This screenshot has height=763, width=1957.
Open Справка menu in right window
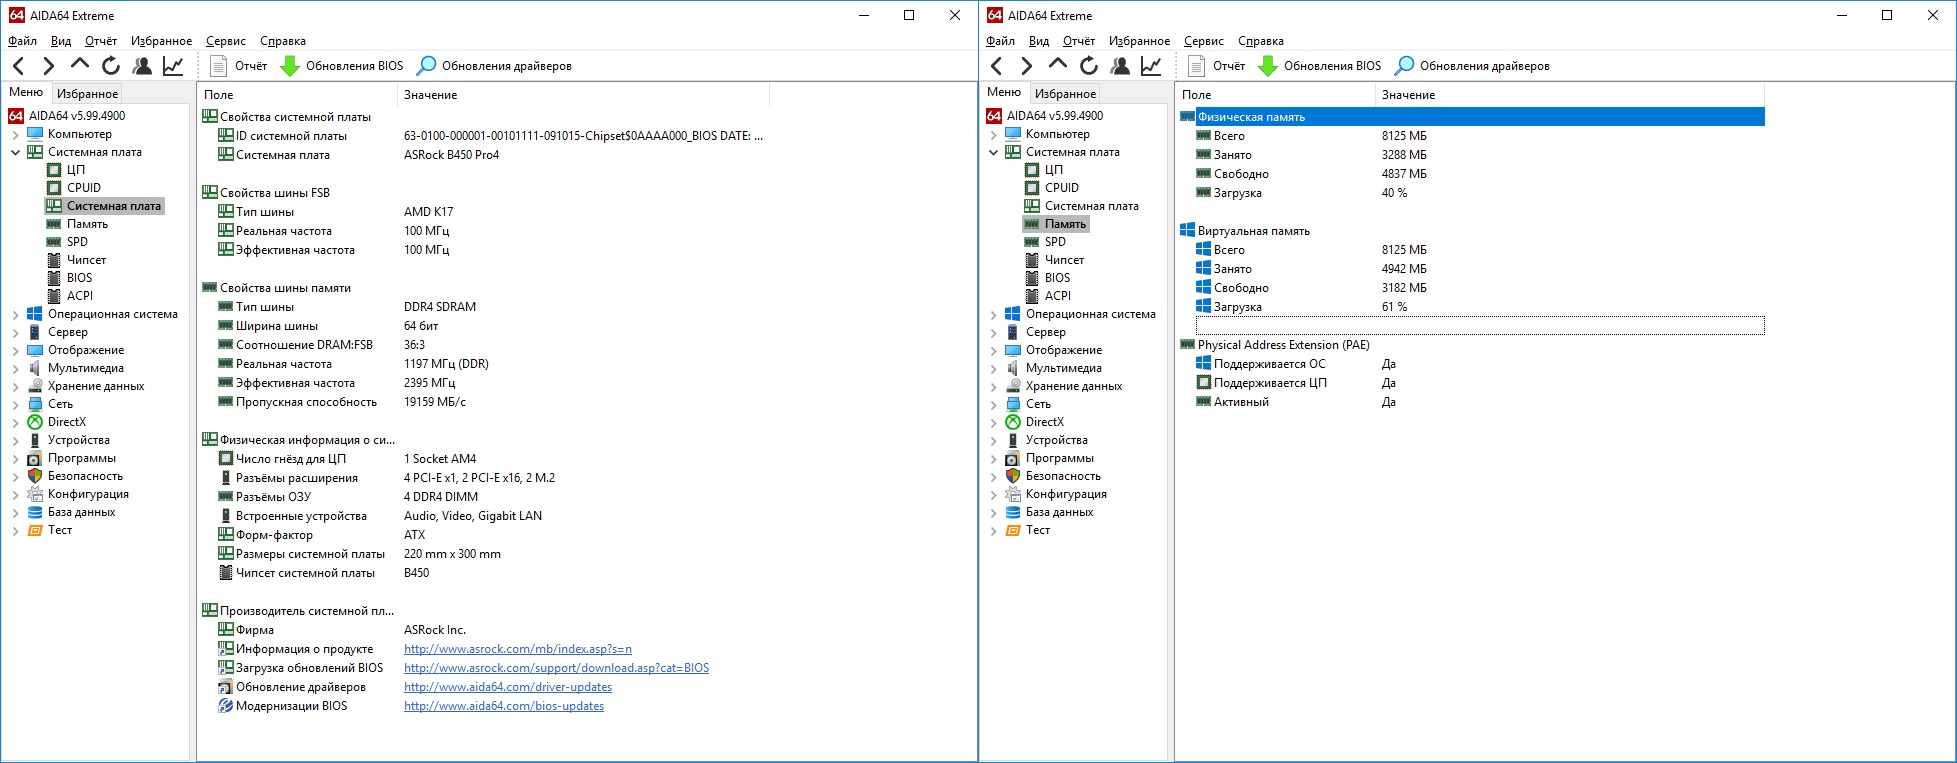pos(1261,41)
